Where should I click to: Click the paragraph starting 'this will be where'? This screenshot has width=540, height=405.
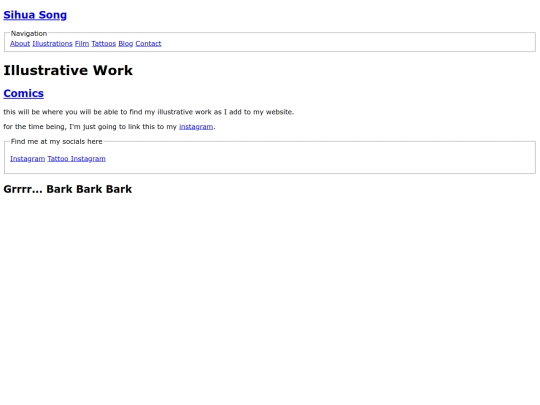[149, 112]
